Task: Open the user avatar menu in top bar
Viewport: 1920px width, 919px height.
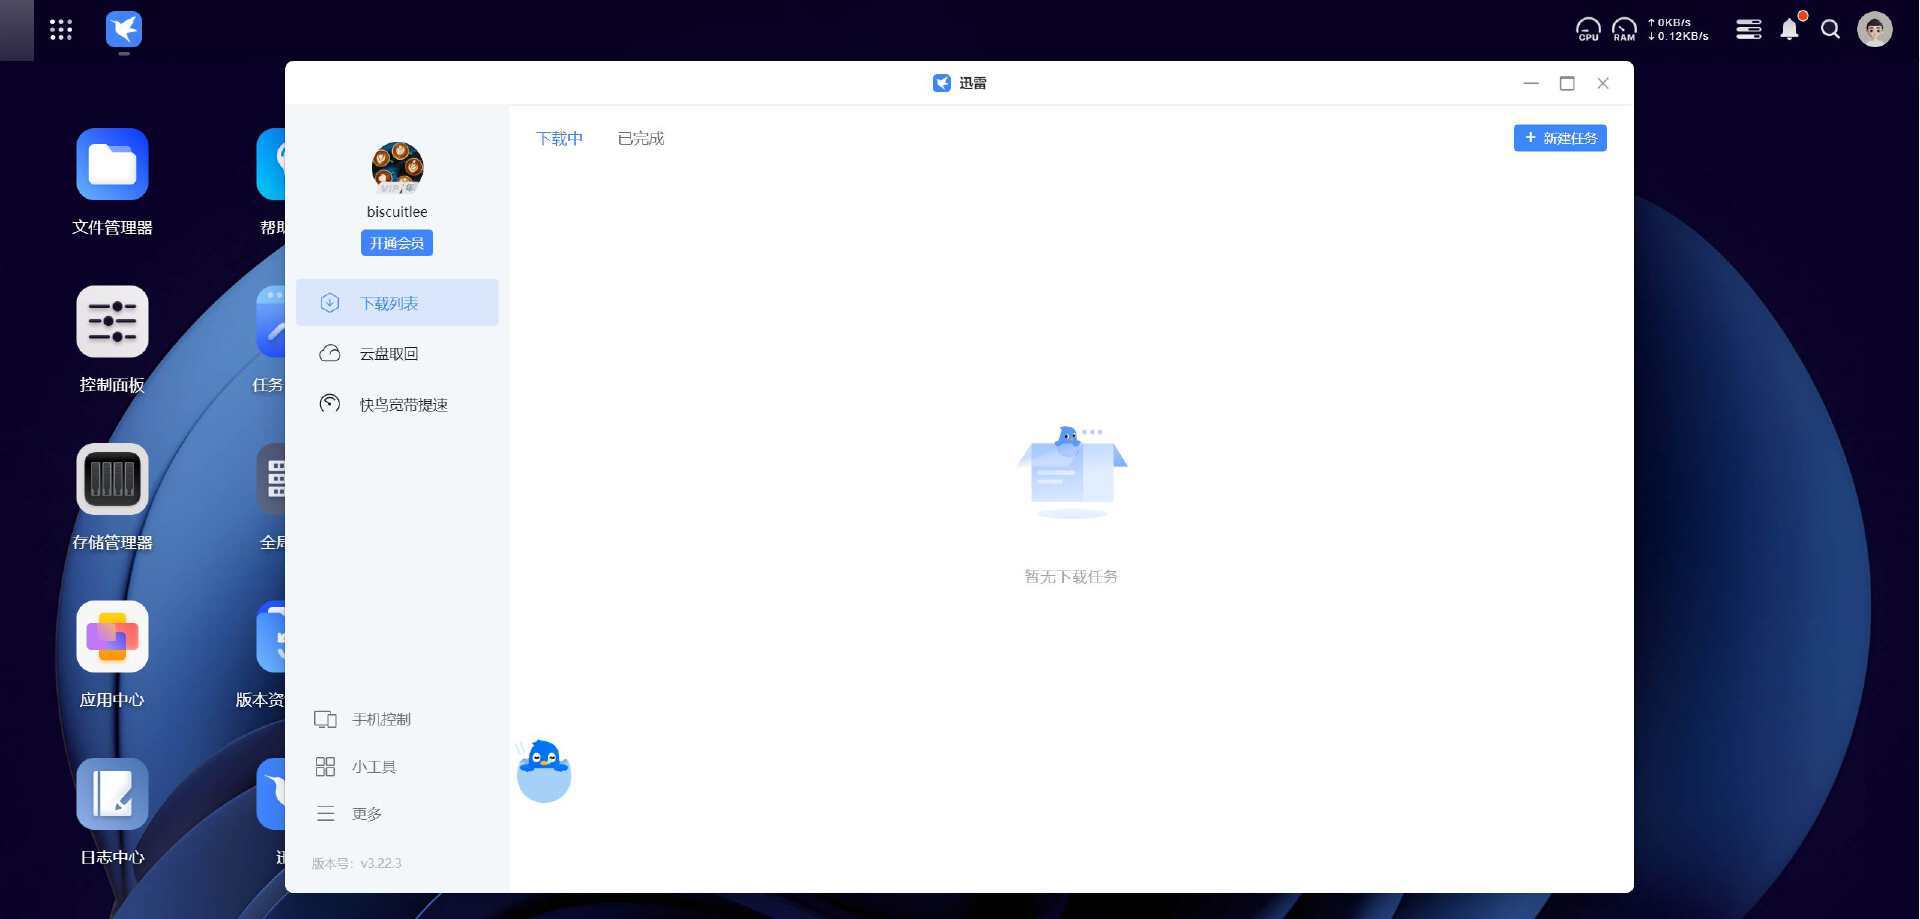Action: 1875,29
